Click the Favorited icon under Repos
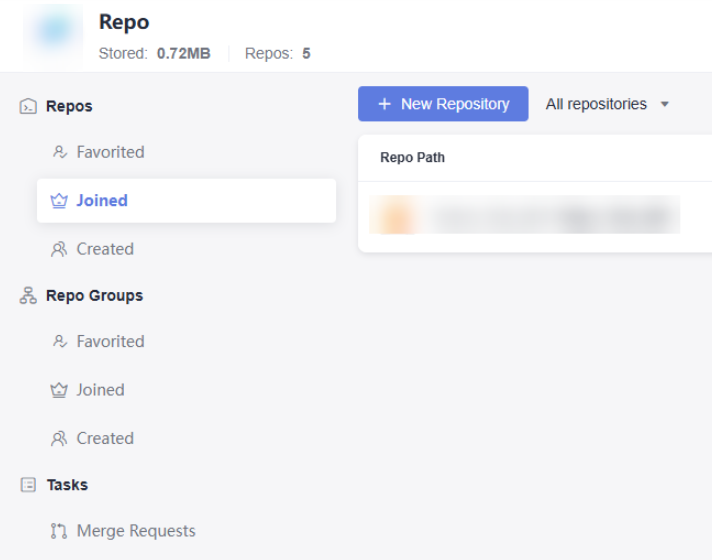The width and height of the screenshot is (712, 560). 59,152
